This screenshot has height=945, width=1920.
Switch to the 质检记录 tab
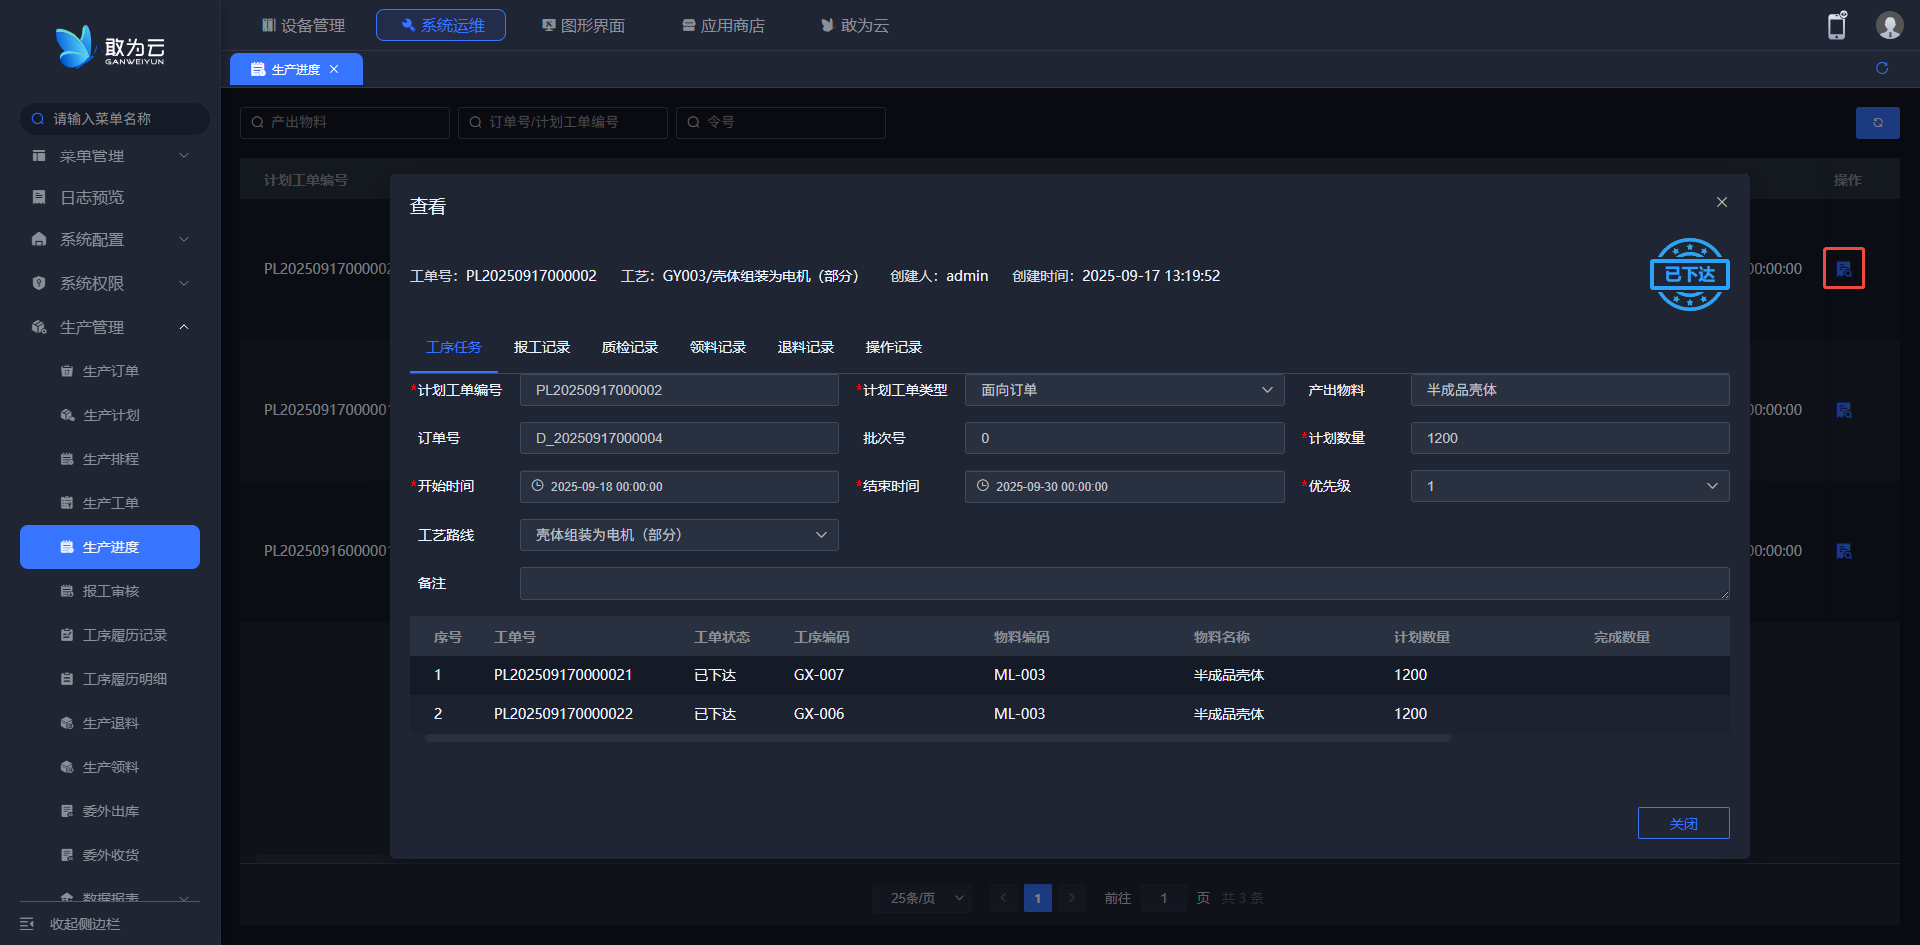[629, 347]
